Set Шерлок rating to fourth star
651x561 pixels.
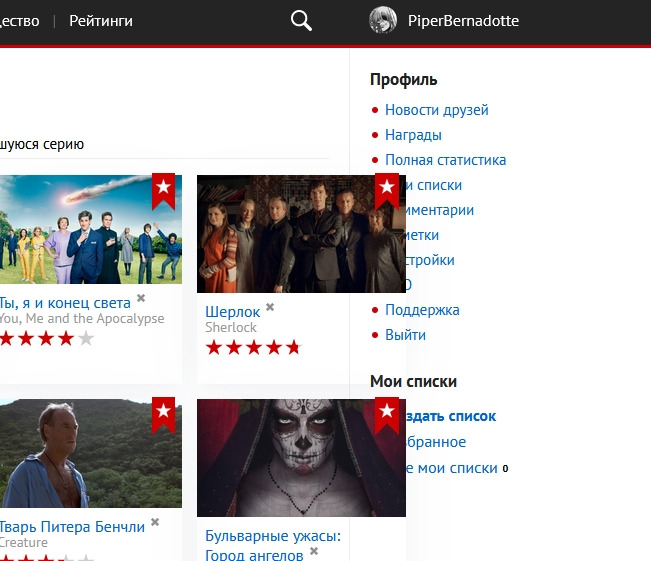coord(274,348)
